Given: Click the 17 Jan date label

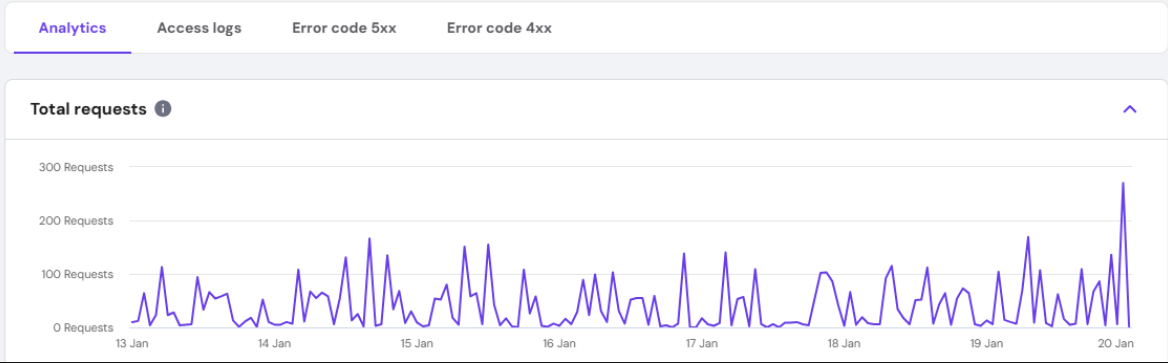Looking at the screenshot, I should [701, 344].
